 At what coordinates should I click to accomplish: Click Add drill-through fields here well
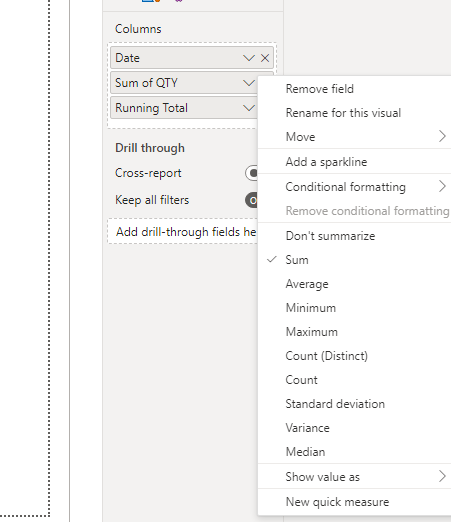click(183, 231)
